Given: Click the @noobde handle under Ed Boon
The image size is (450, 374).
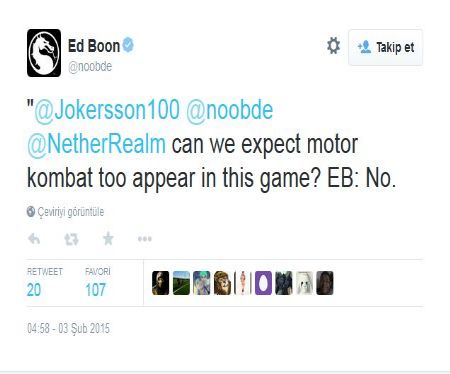Looking at the screenshot, I should [90, 67].
